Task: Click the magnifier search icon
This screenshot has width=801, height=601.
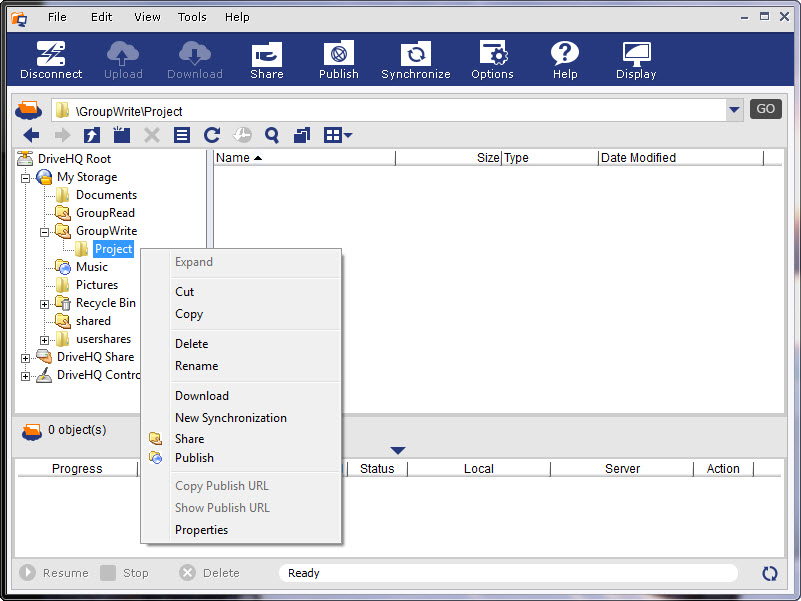Action: point(271,135)
